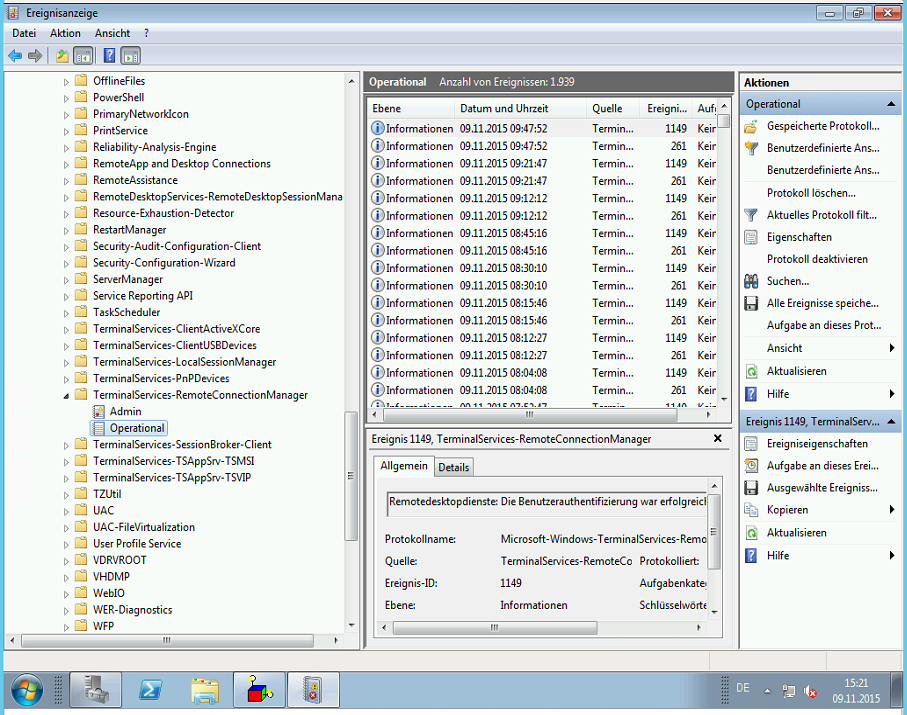
Task: Open the ? help menu
Action: 146,33
